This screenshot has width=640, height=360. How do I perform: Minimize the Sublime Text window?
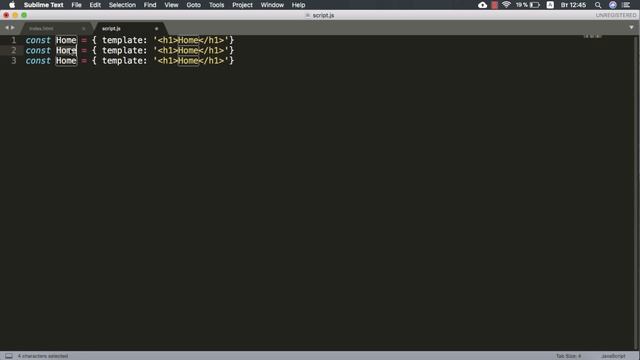click(15, 15)
